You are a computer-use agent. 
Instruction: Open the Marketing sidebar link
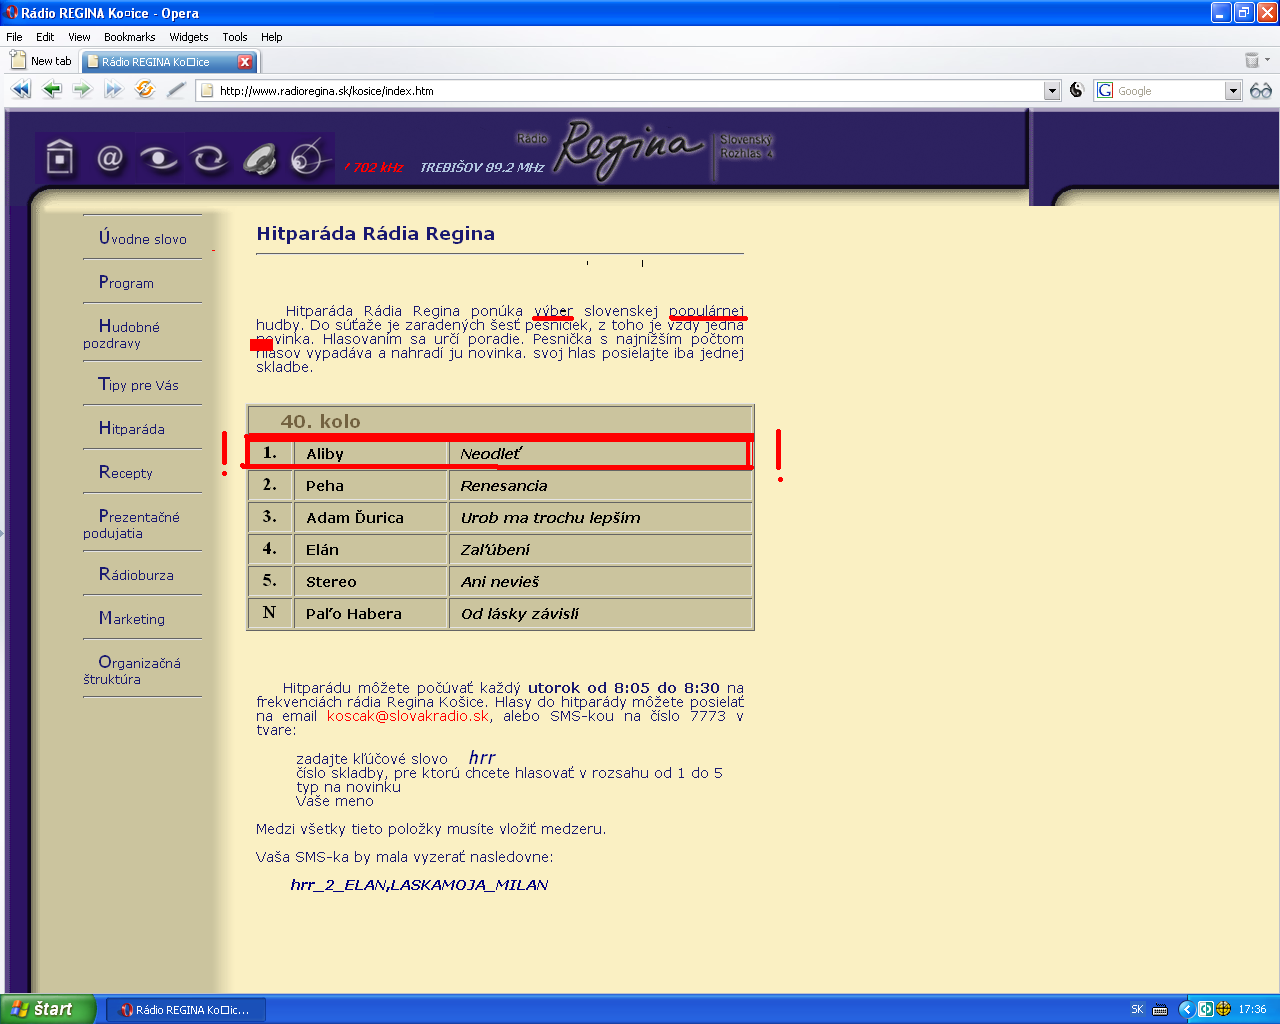tap(131, 619)
